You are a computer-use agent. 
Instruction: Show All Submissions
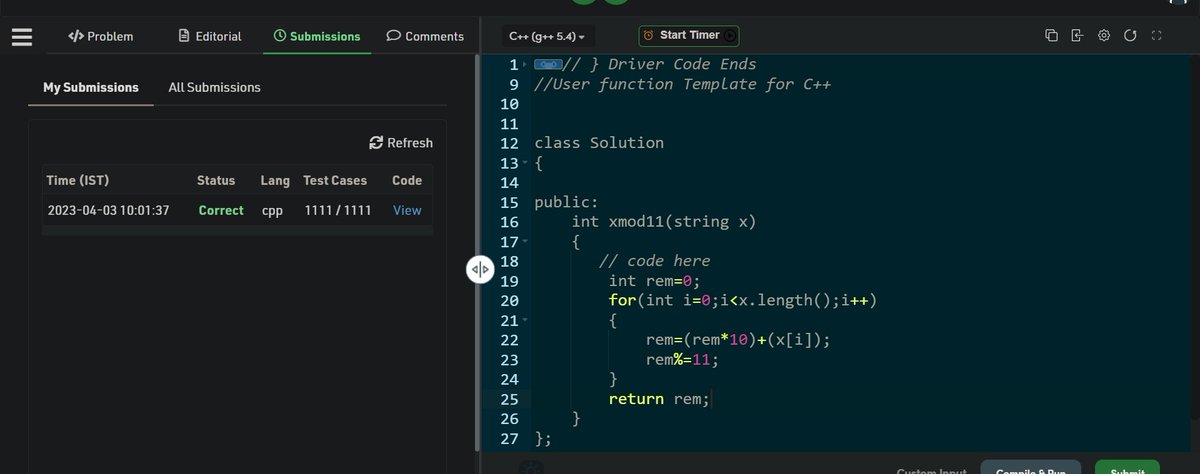pos(214,87)
